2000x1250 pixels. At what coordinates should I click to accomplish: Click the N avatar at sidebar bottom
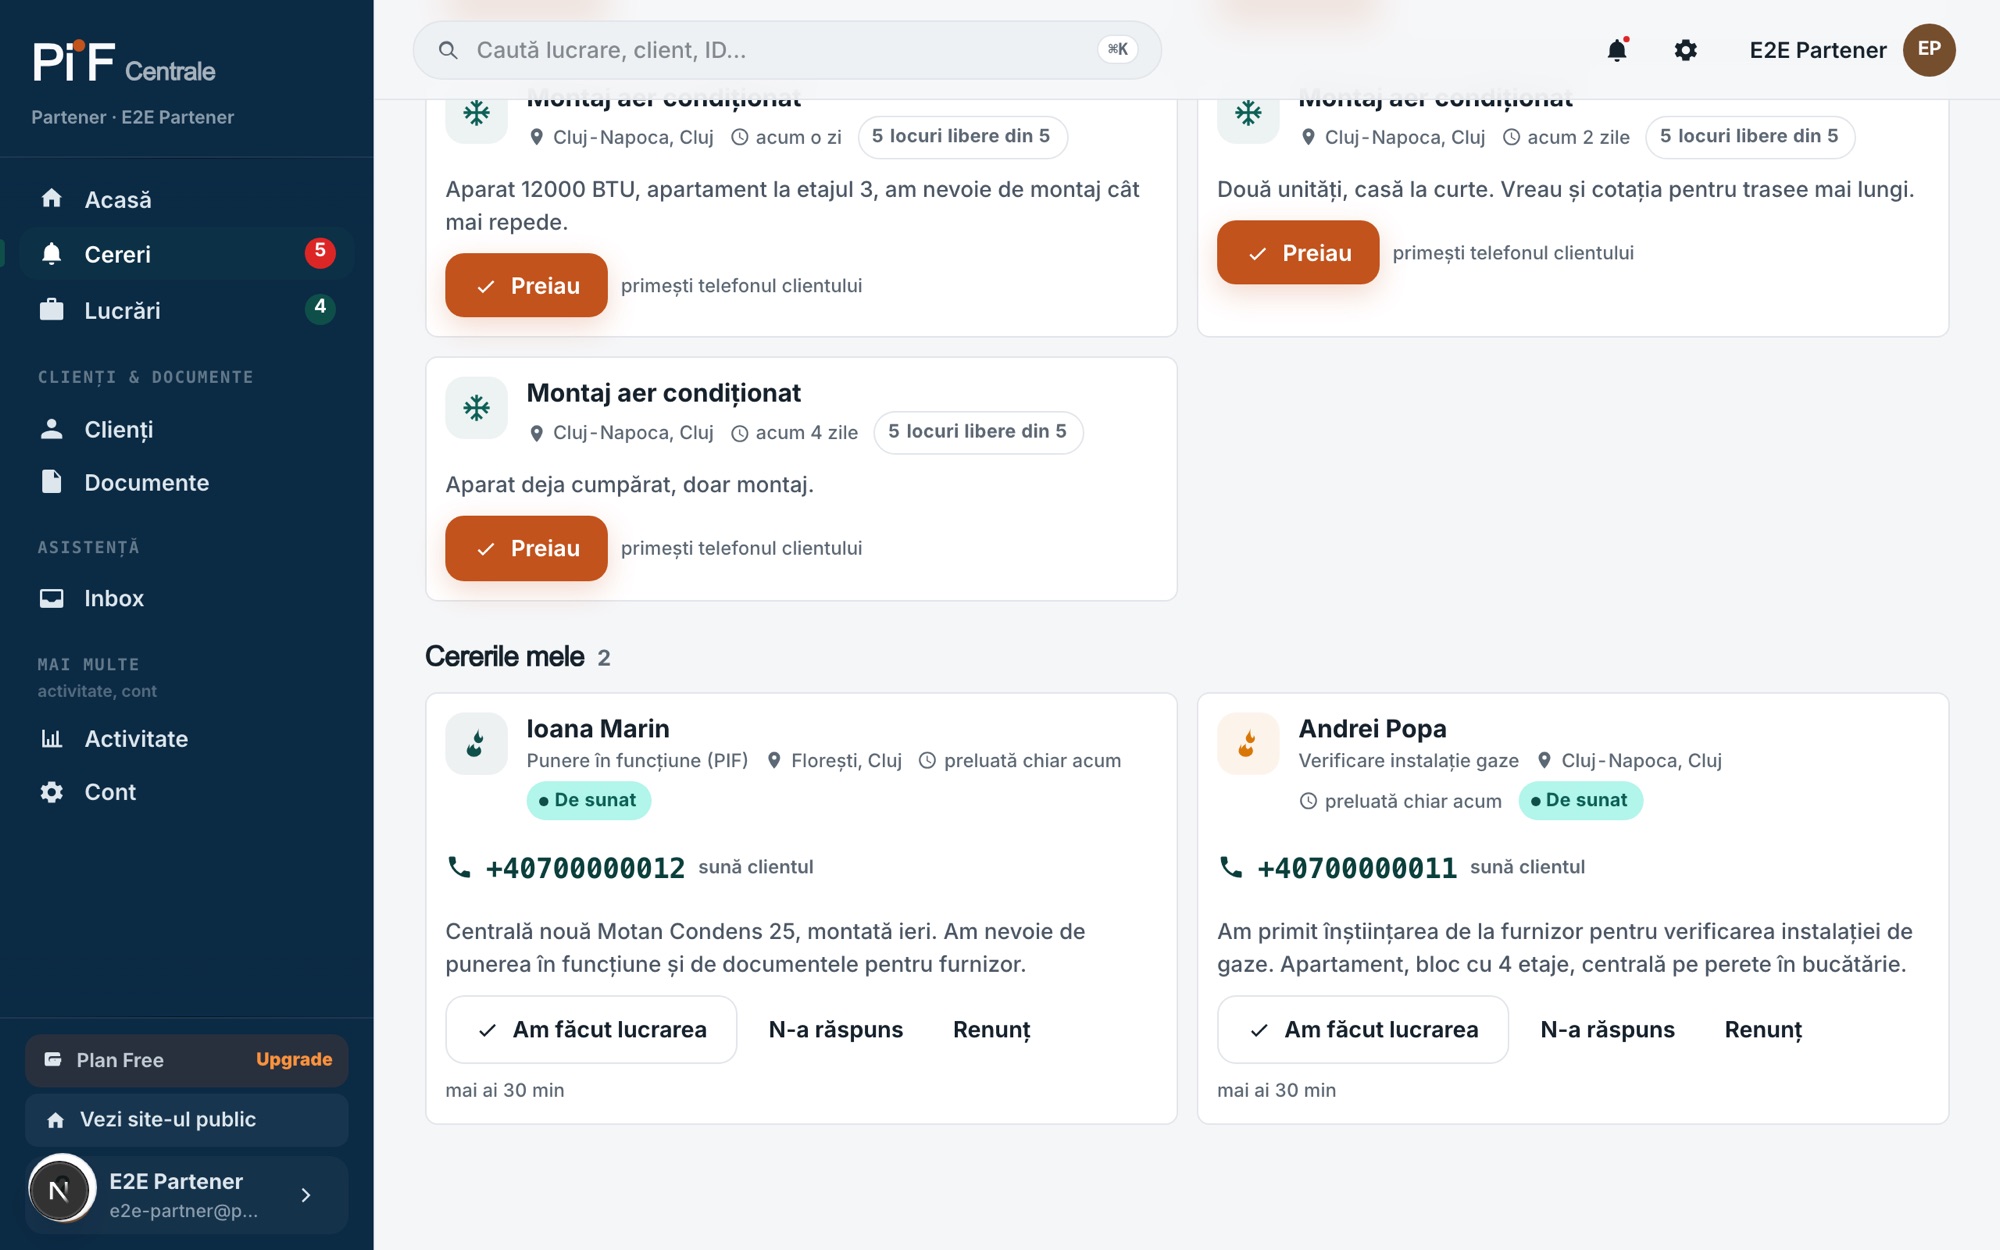coord(60,1190)
